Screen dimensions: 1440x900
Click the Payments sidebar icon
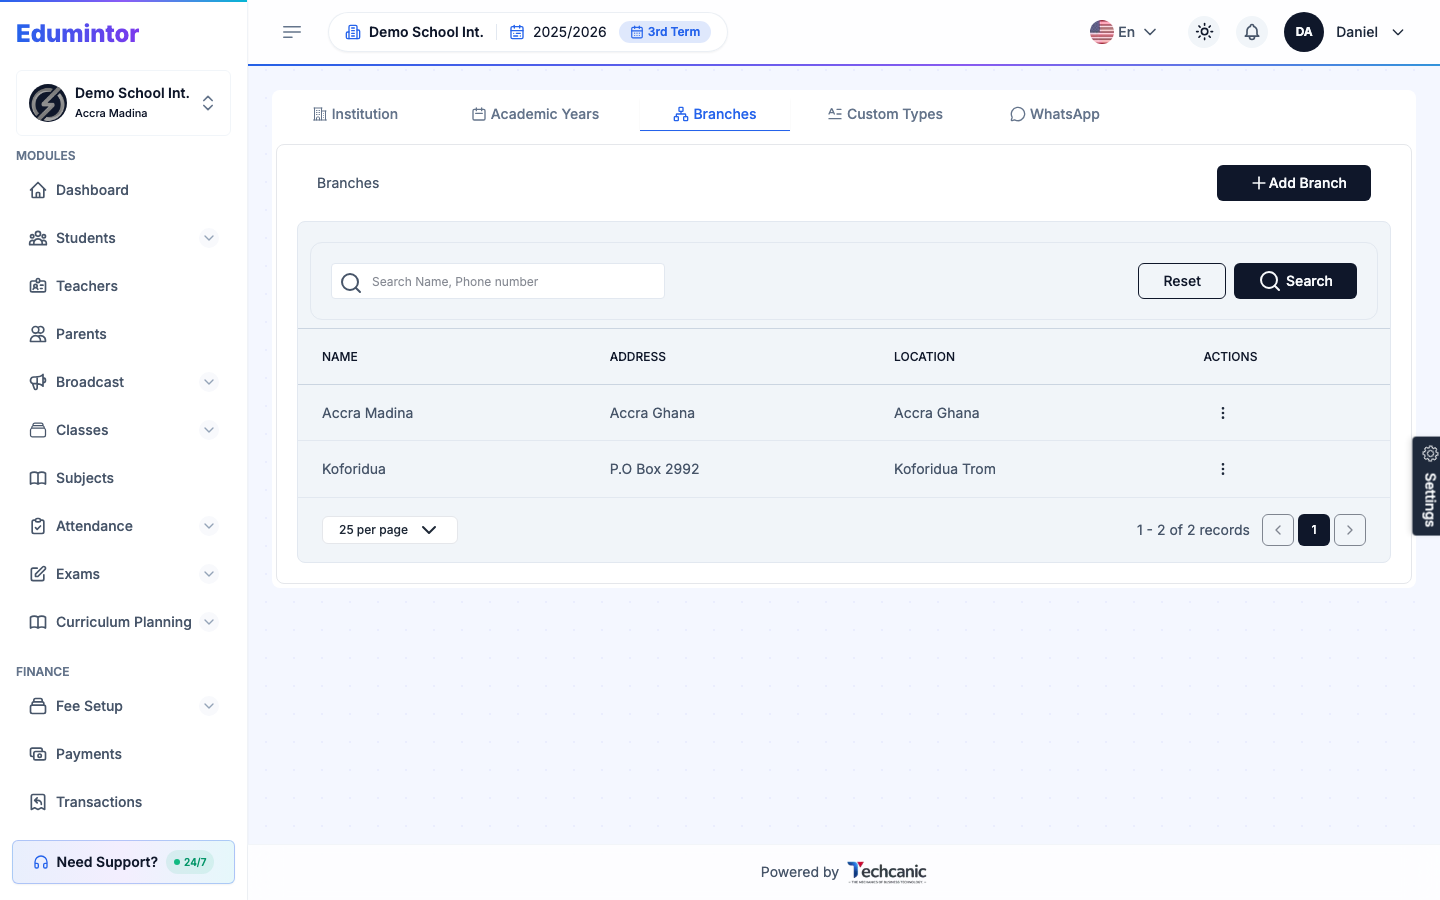38,754
